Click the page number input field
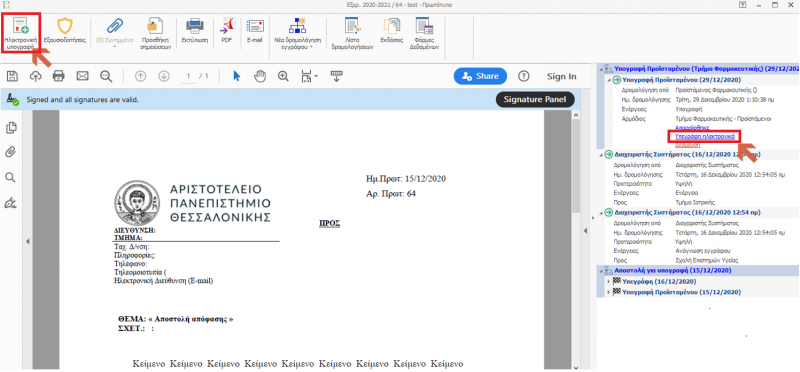 (189, 76)
